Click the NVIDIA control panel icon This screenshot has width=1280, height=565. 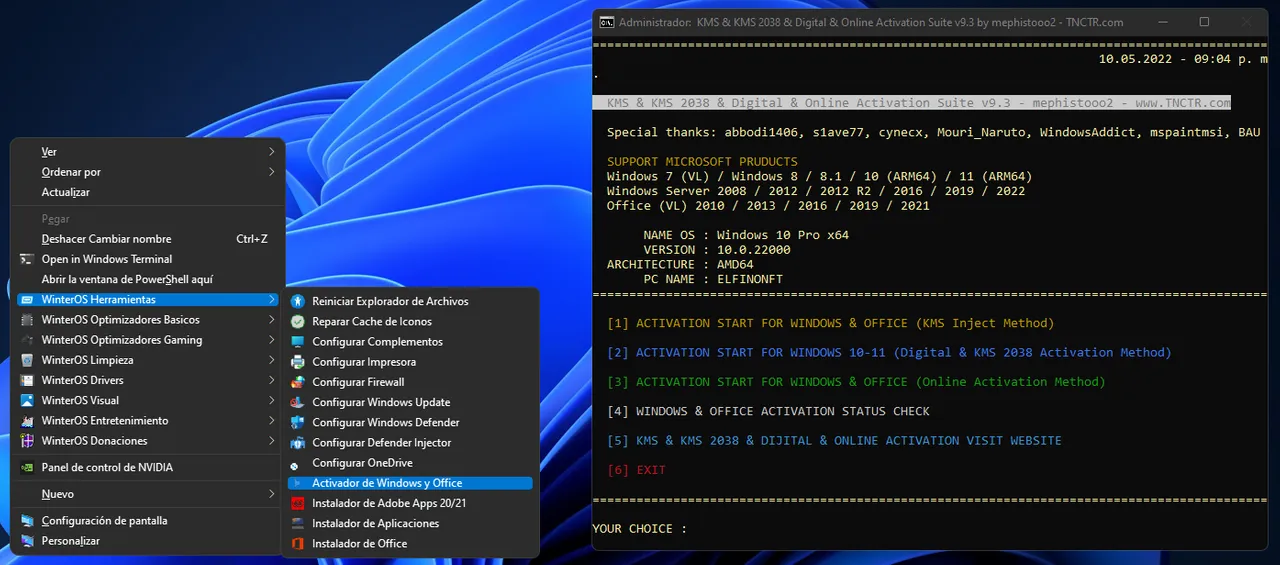click(26, 467)
